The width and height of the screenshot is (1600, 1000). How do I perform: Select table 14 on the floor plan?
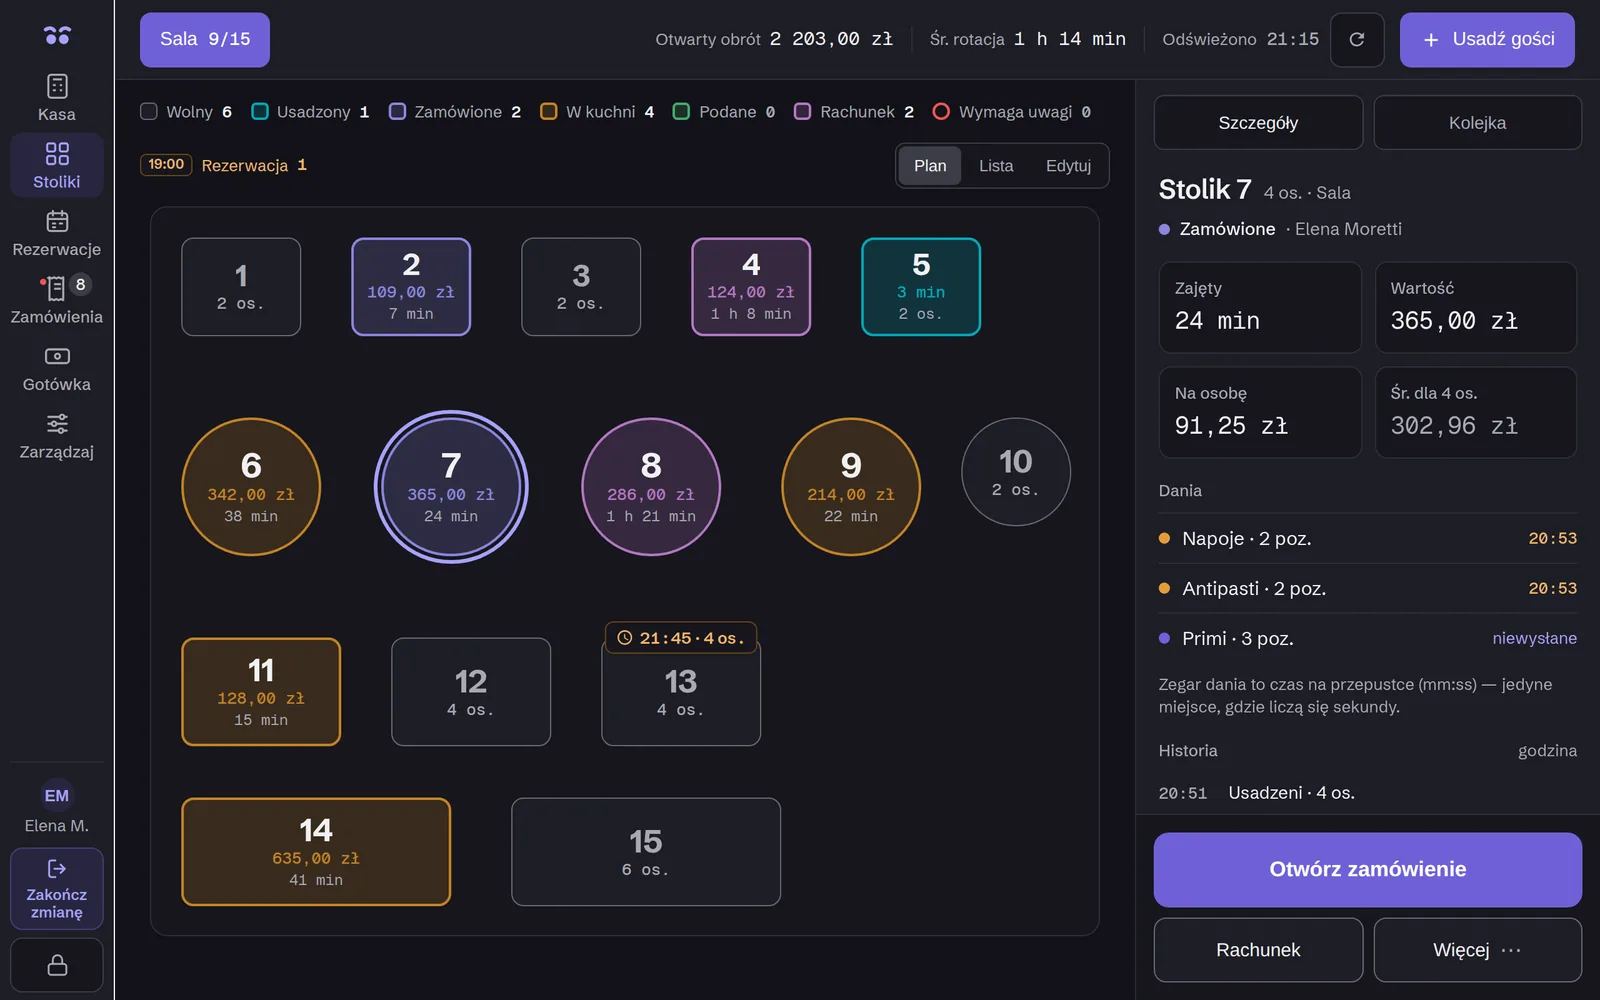click(x=316, y=852)
